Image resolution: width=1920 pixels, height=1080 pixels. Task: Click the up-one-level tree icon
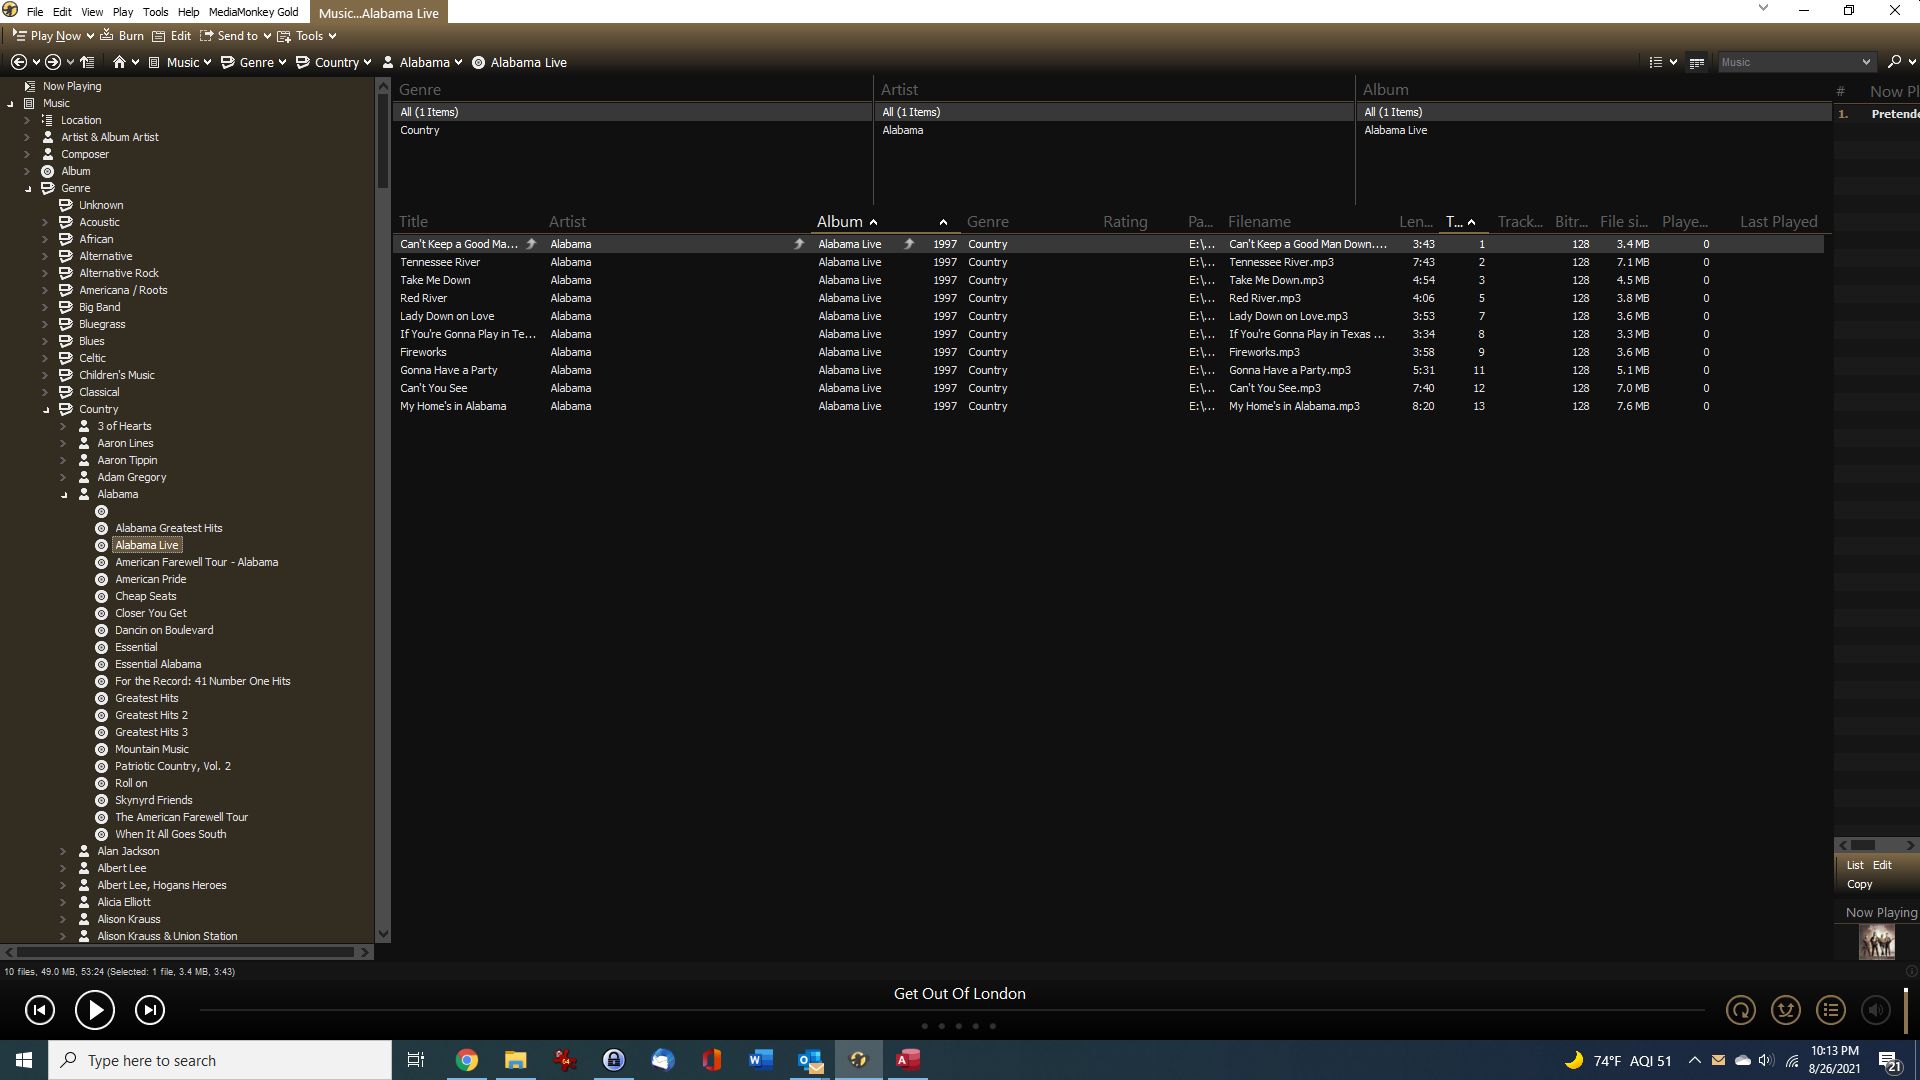click(87, 62)
